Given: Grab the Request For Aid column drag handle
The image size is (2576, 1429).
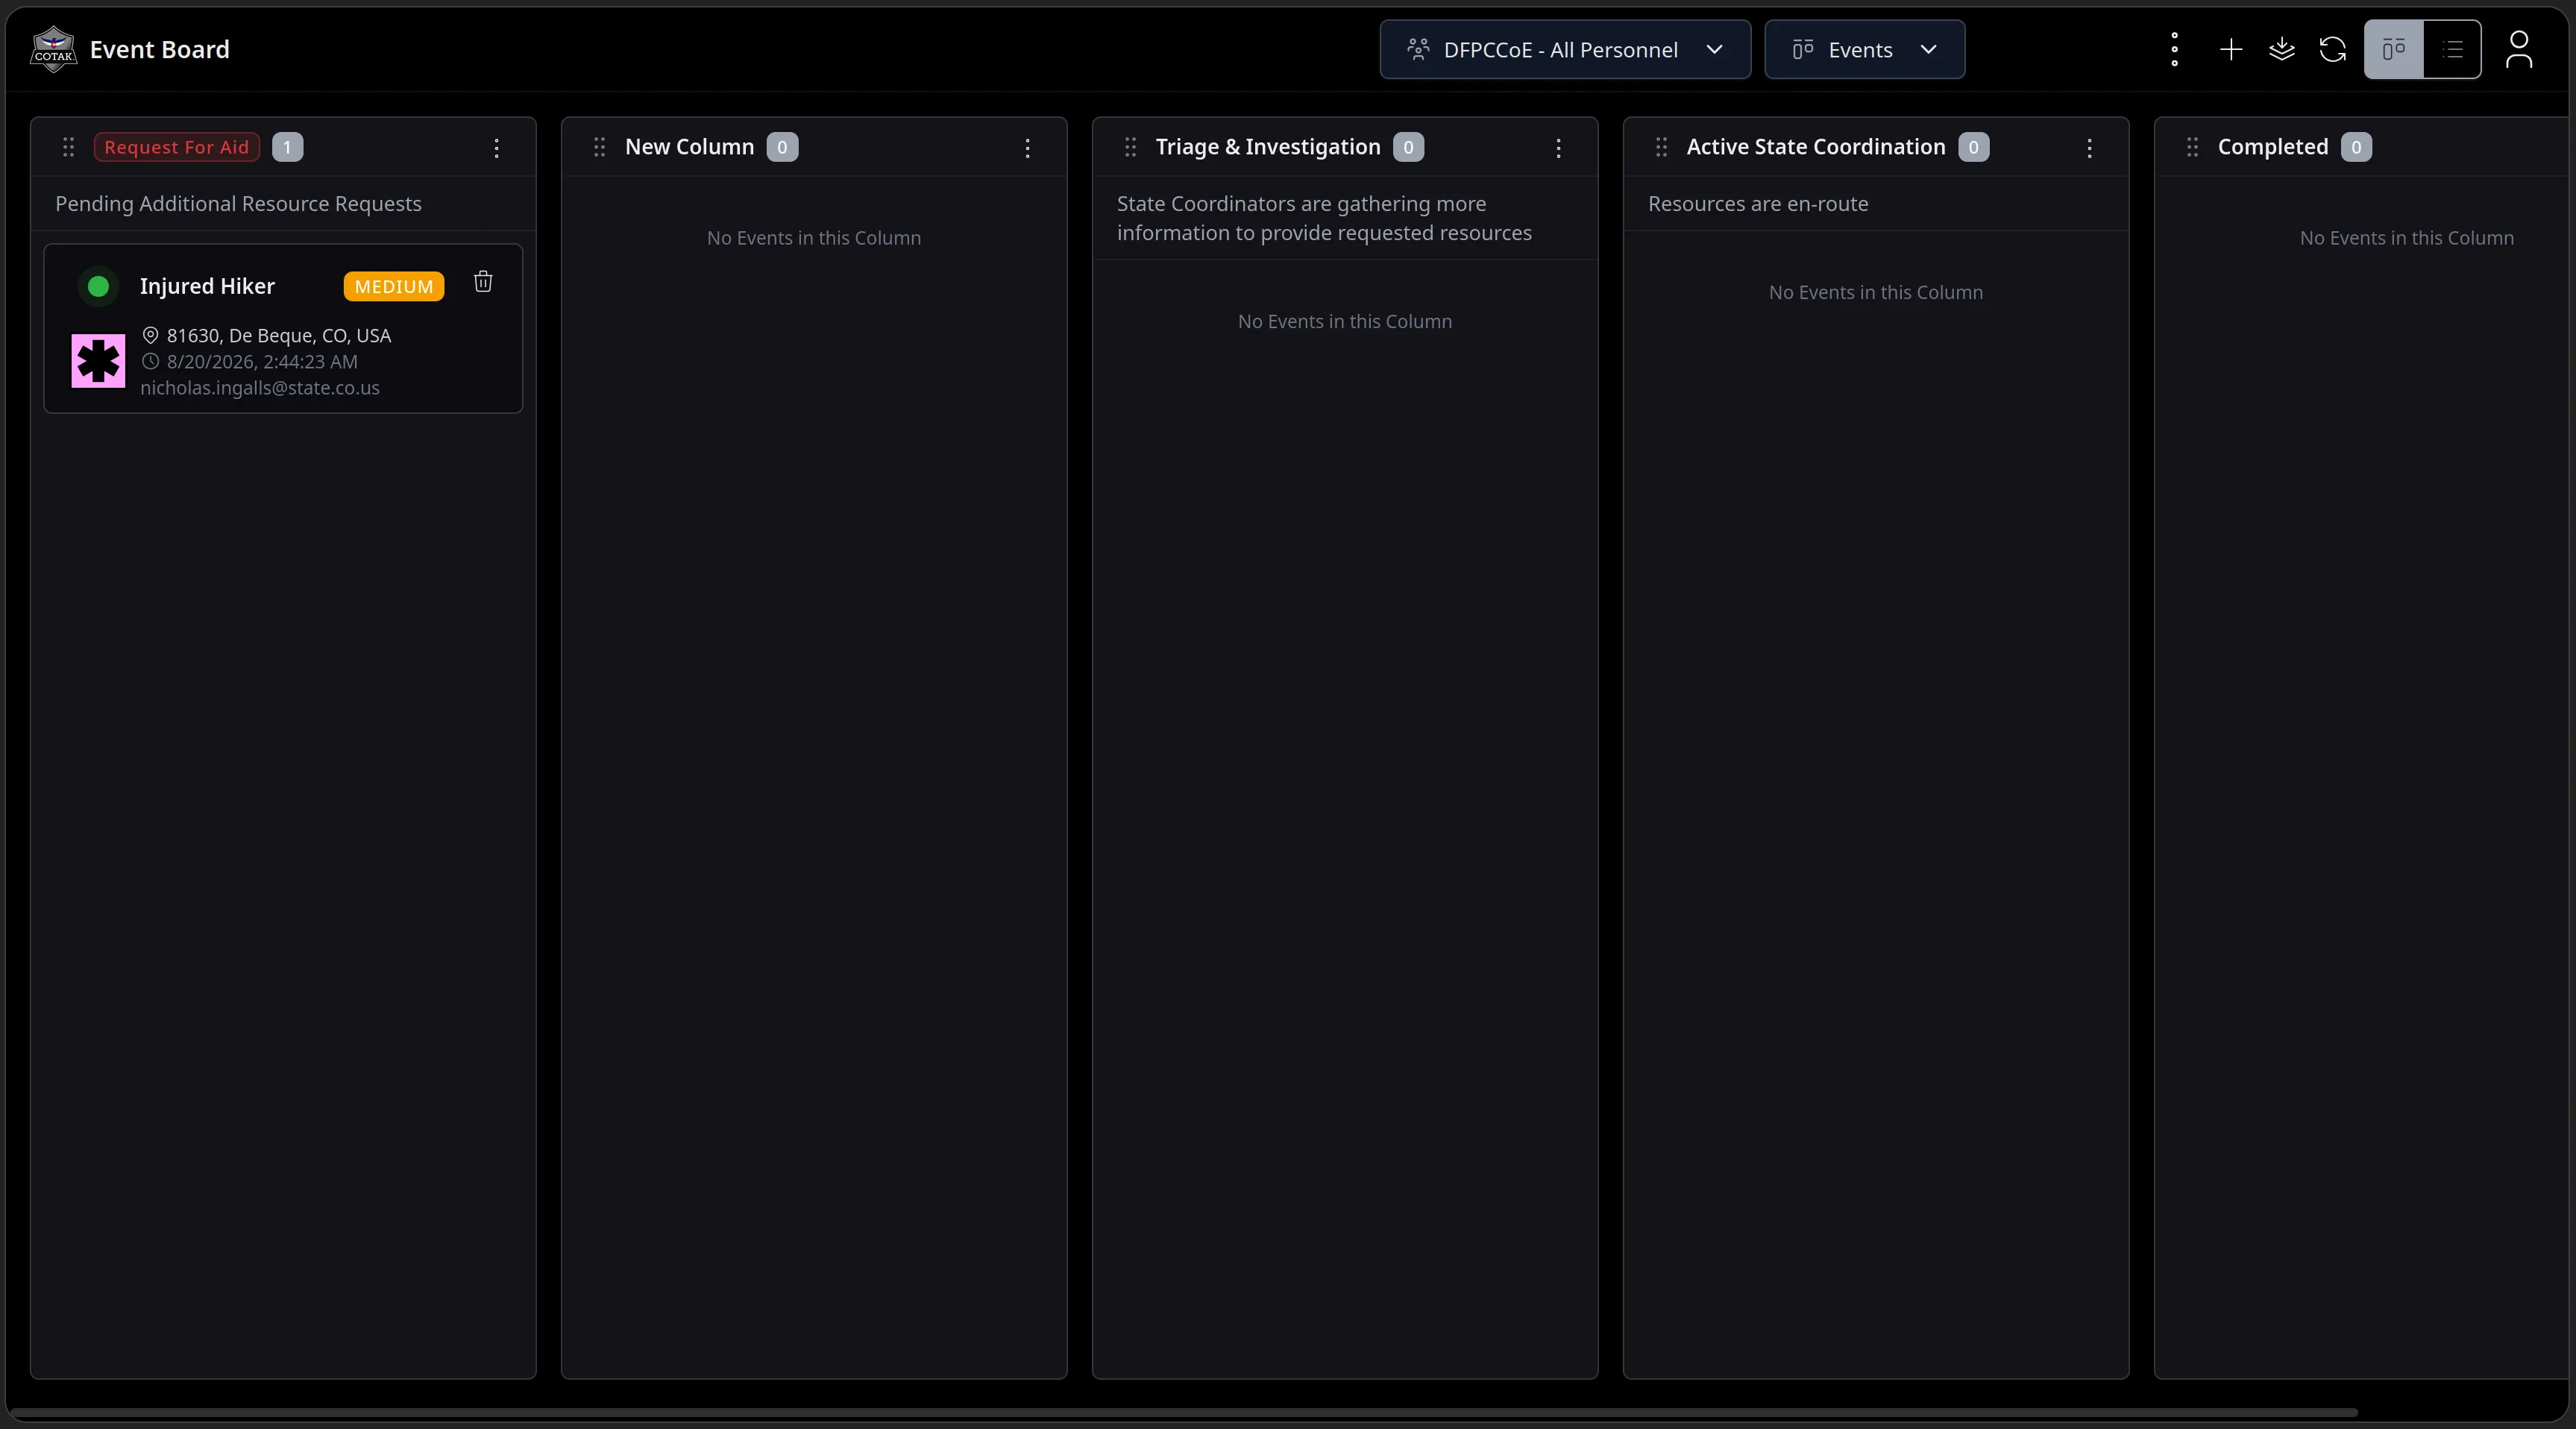Looking at the screenshot, I should 68,147.
